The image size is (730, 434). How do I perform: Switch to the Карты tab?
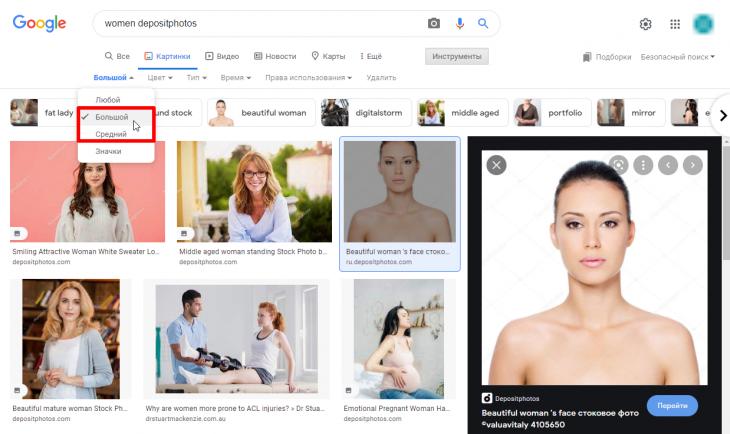328,56
